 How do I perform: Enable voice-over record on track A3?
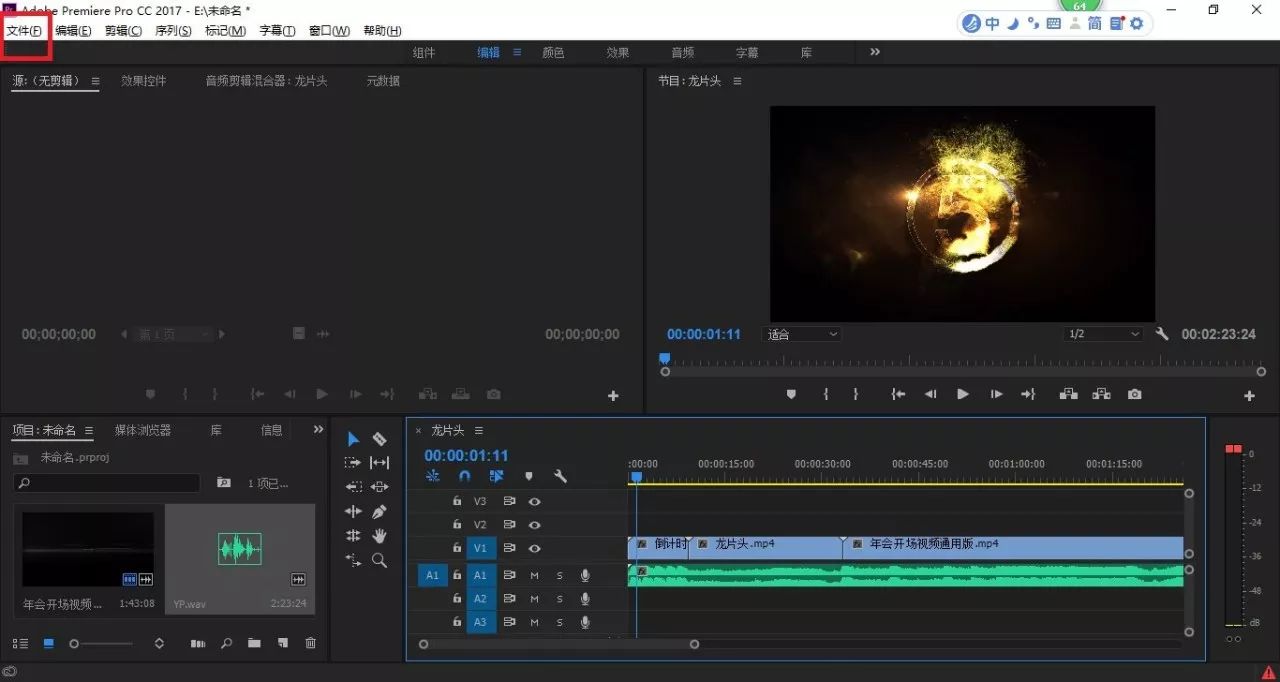tap(585, 623)
